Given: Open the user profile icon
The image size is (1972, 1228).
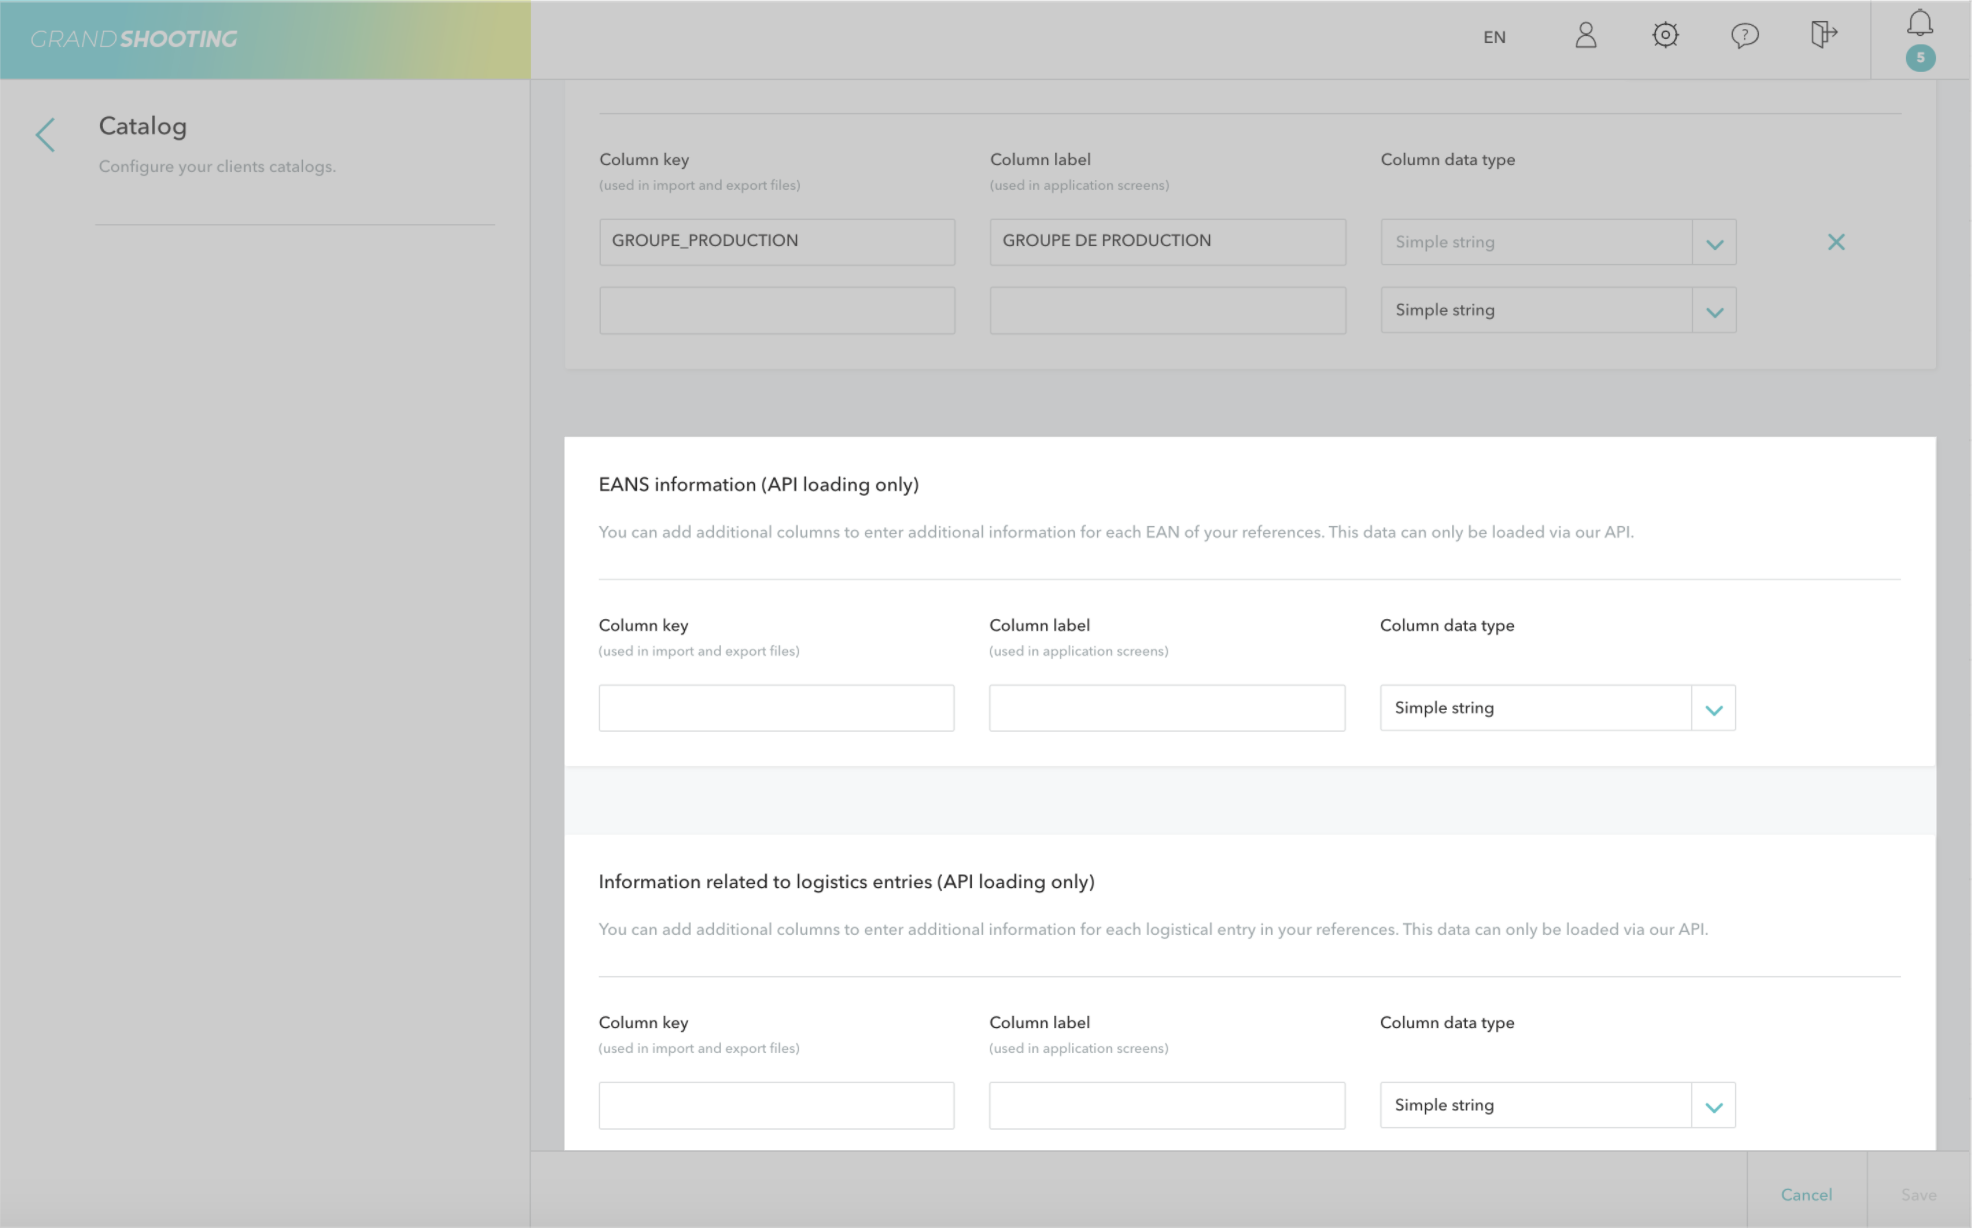Looking at the screenshot, I should pos(1585,36).
